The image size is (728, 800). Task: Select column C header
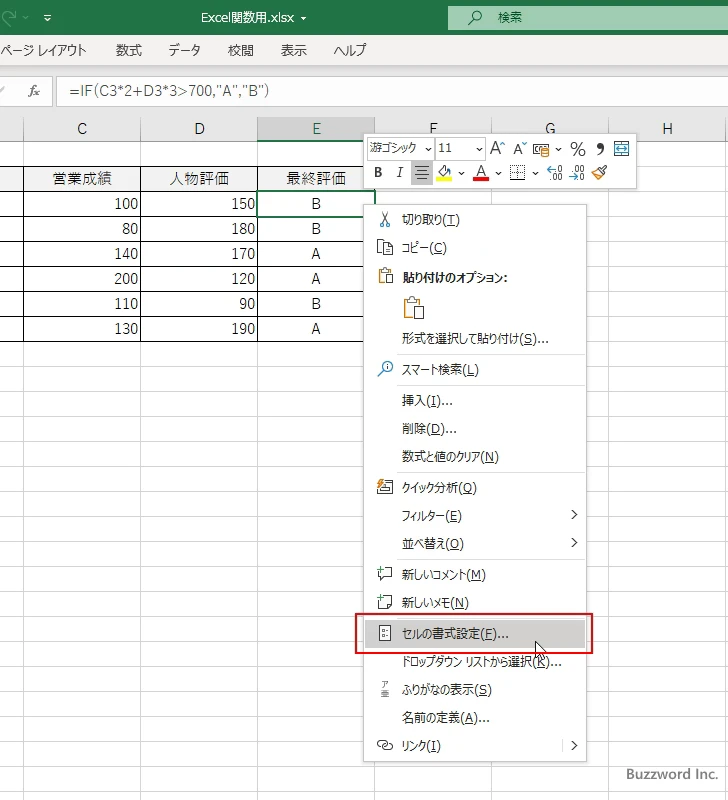coord(82,129)
